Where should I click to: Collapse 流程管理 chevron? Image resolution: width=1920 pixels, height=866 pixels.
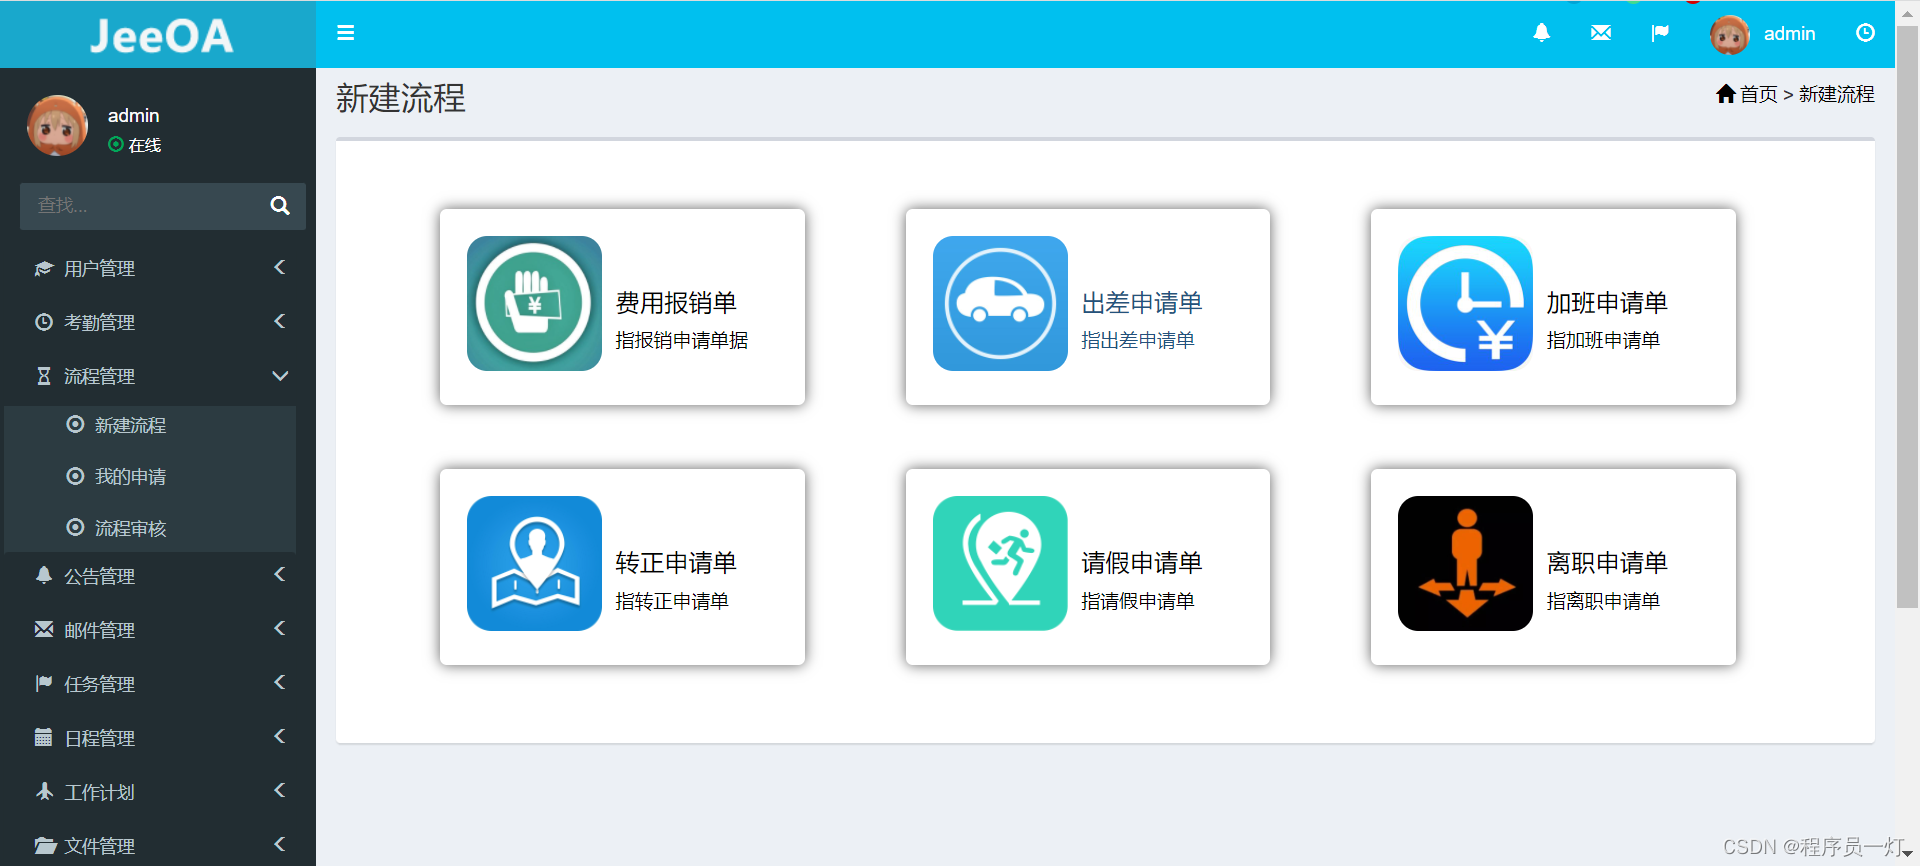280,376
